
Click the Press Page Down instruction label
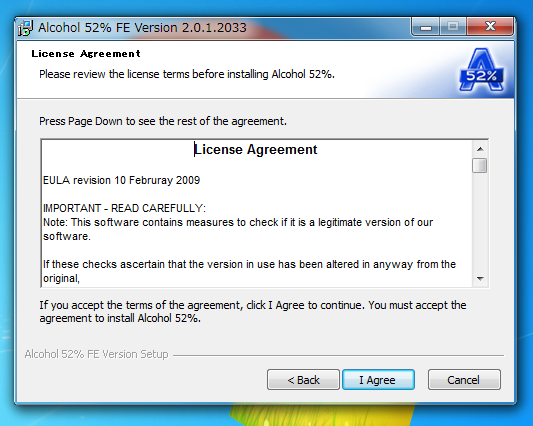click(x=163, y=121)
